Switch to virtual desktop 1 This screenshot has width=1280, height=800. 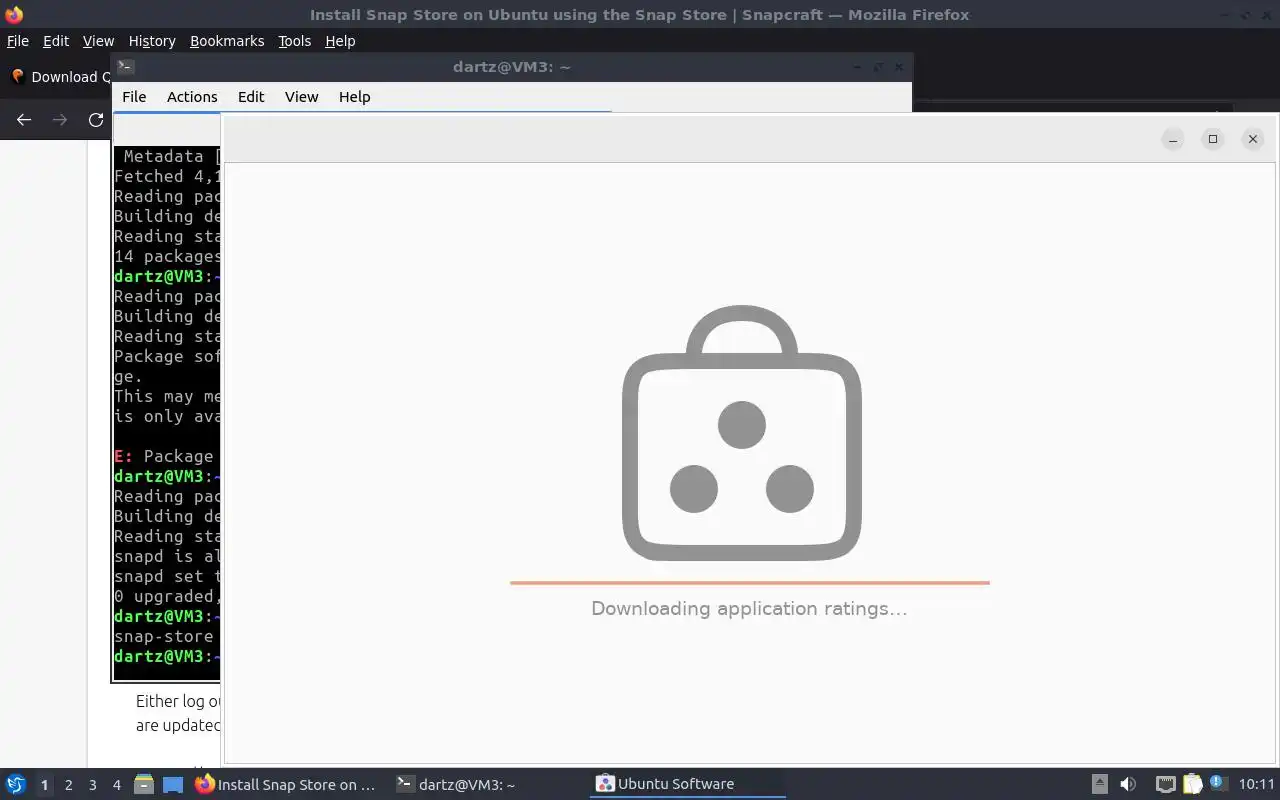(x=44, y=785)
